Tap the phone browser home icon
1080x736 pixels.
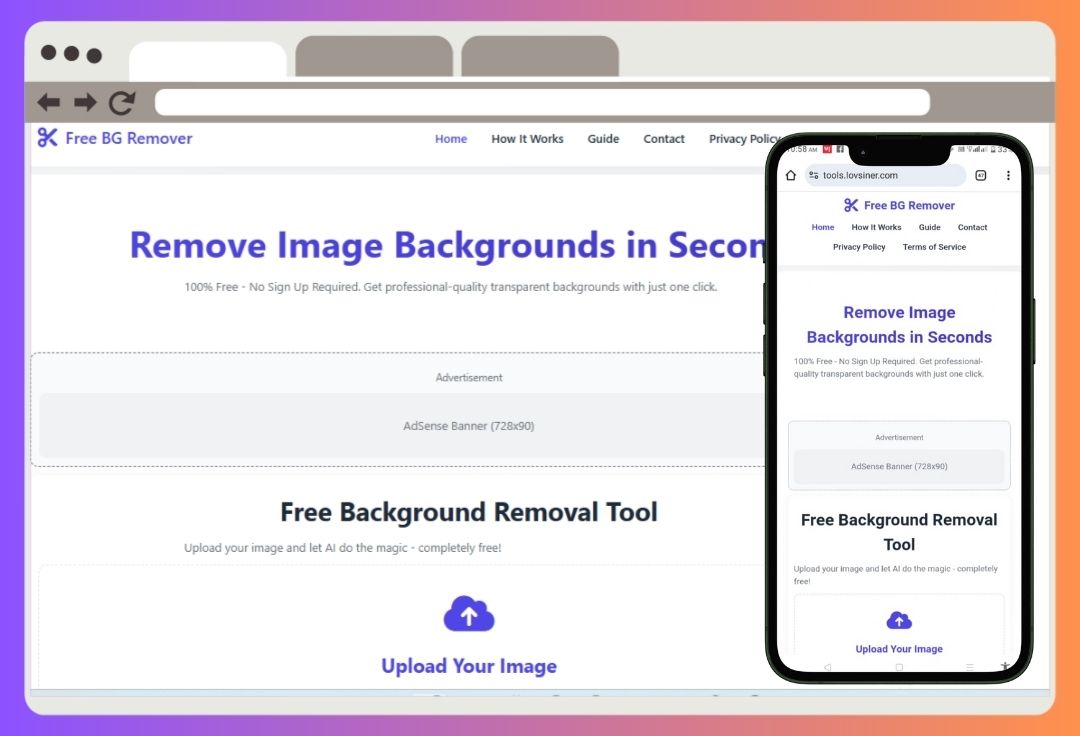click(791, 175)
